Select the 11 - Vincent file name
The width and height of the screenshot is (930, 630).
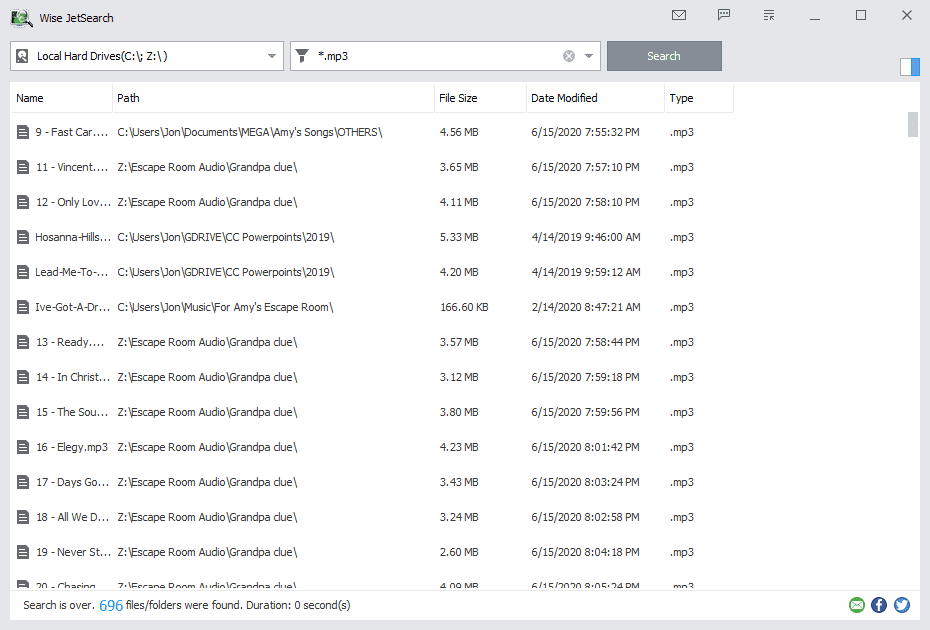72,167
